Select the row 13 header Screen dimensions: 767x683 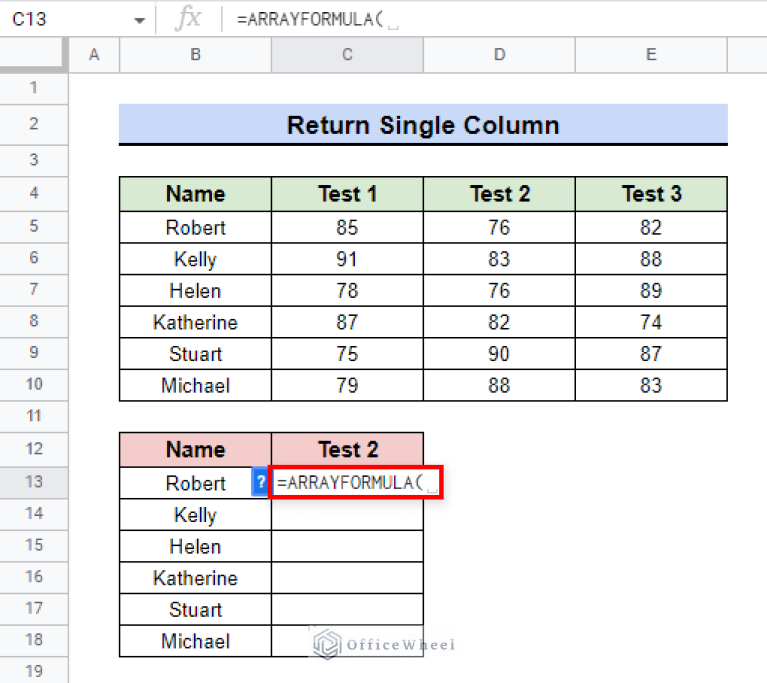[34, 482]
